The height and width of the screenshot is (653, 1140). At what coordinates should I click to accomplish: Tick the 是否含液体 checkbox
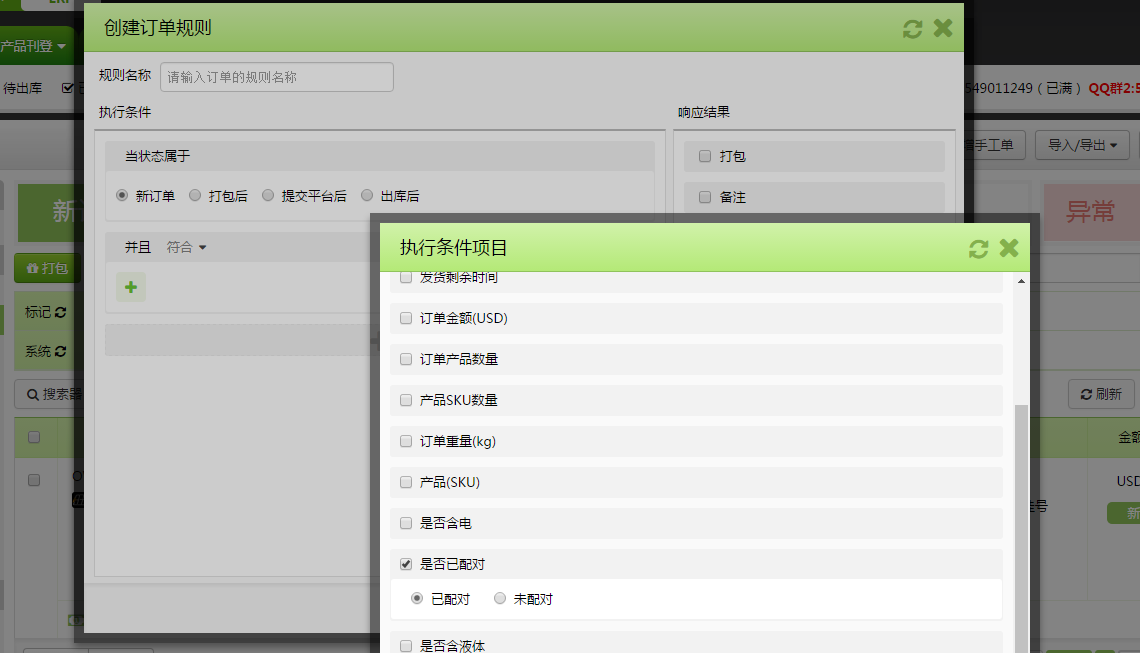coord(406,646)
